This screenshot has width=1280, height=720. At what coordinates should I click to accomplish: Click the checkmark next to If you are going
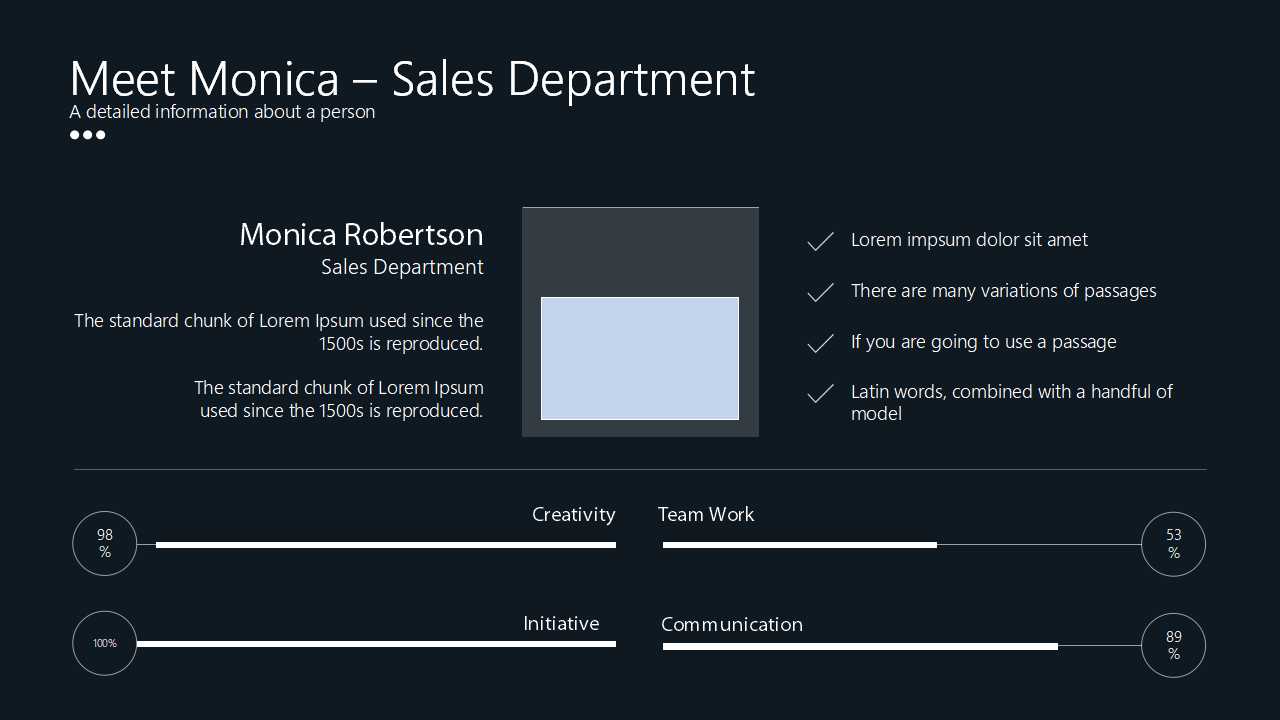pyautogui.click(x=820, y=343)
